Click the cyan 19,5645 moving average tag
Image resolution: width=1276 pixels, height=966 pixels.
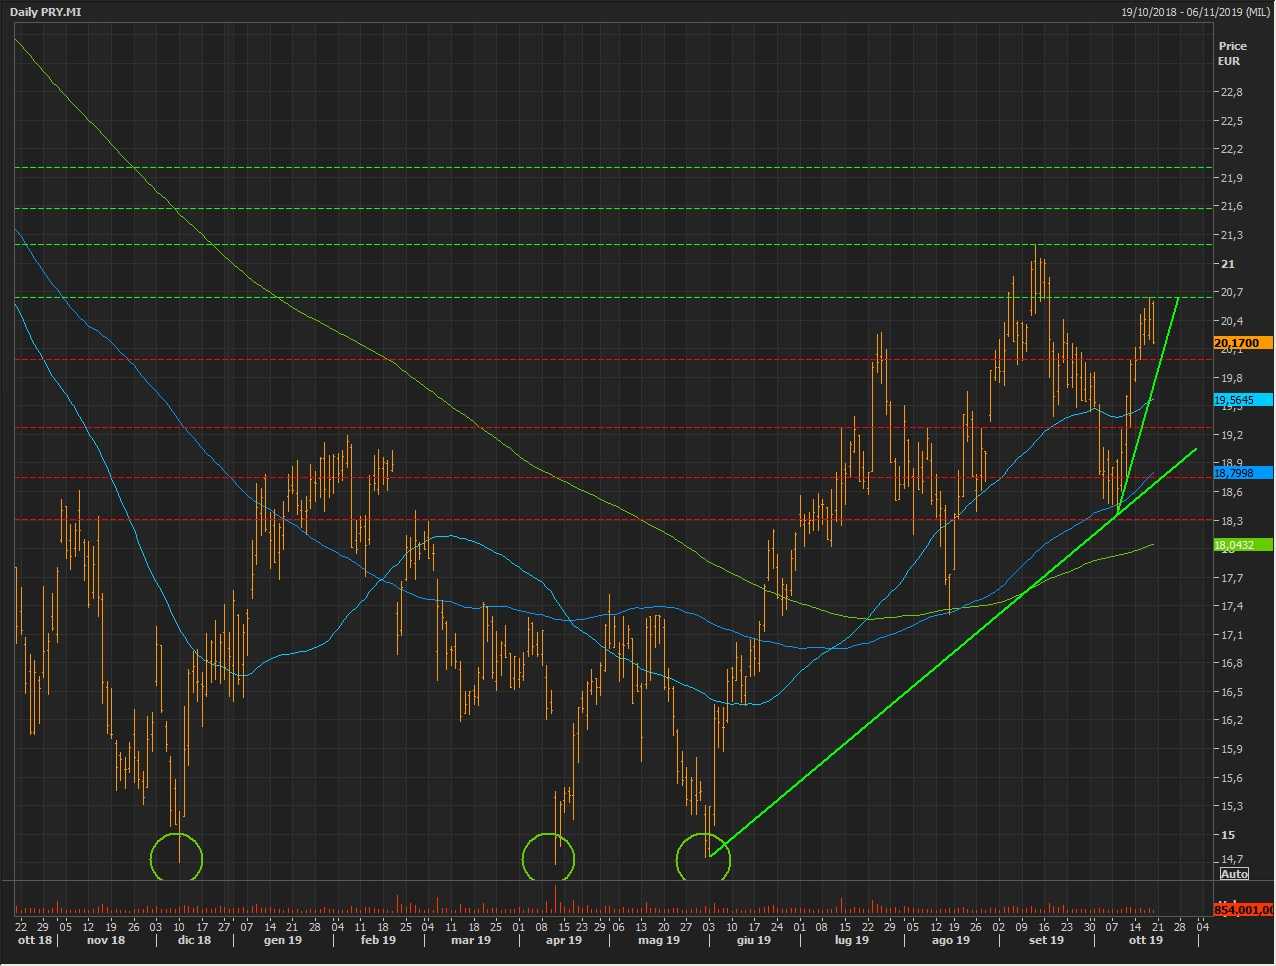tap(1242, 400)
